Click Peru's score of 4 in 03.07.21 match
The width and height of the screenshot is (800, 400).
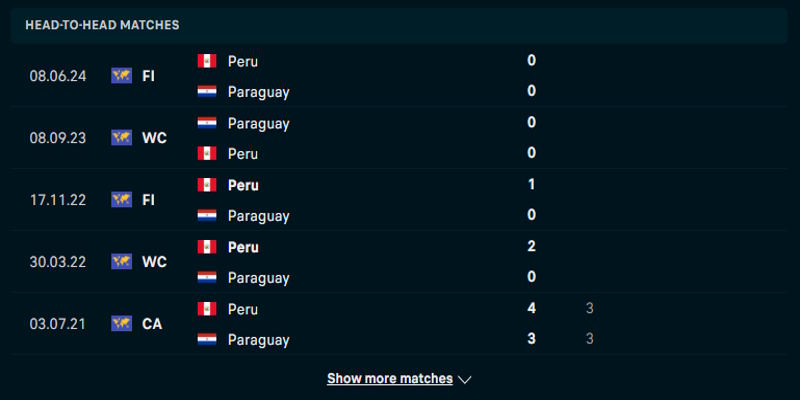[532, 309]
